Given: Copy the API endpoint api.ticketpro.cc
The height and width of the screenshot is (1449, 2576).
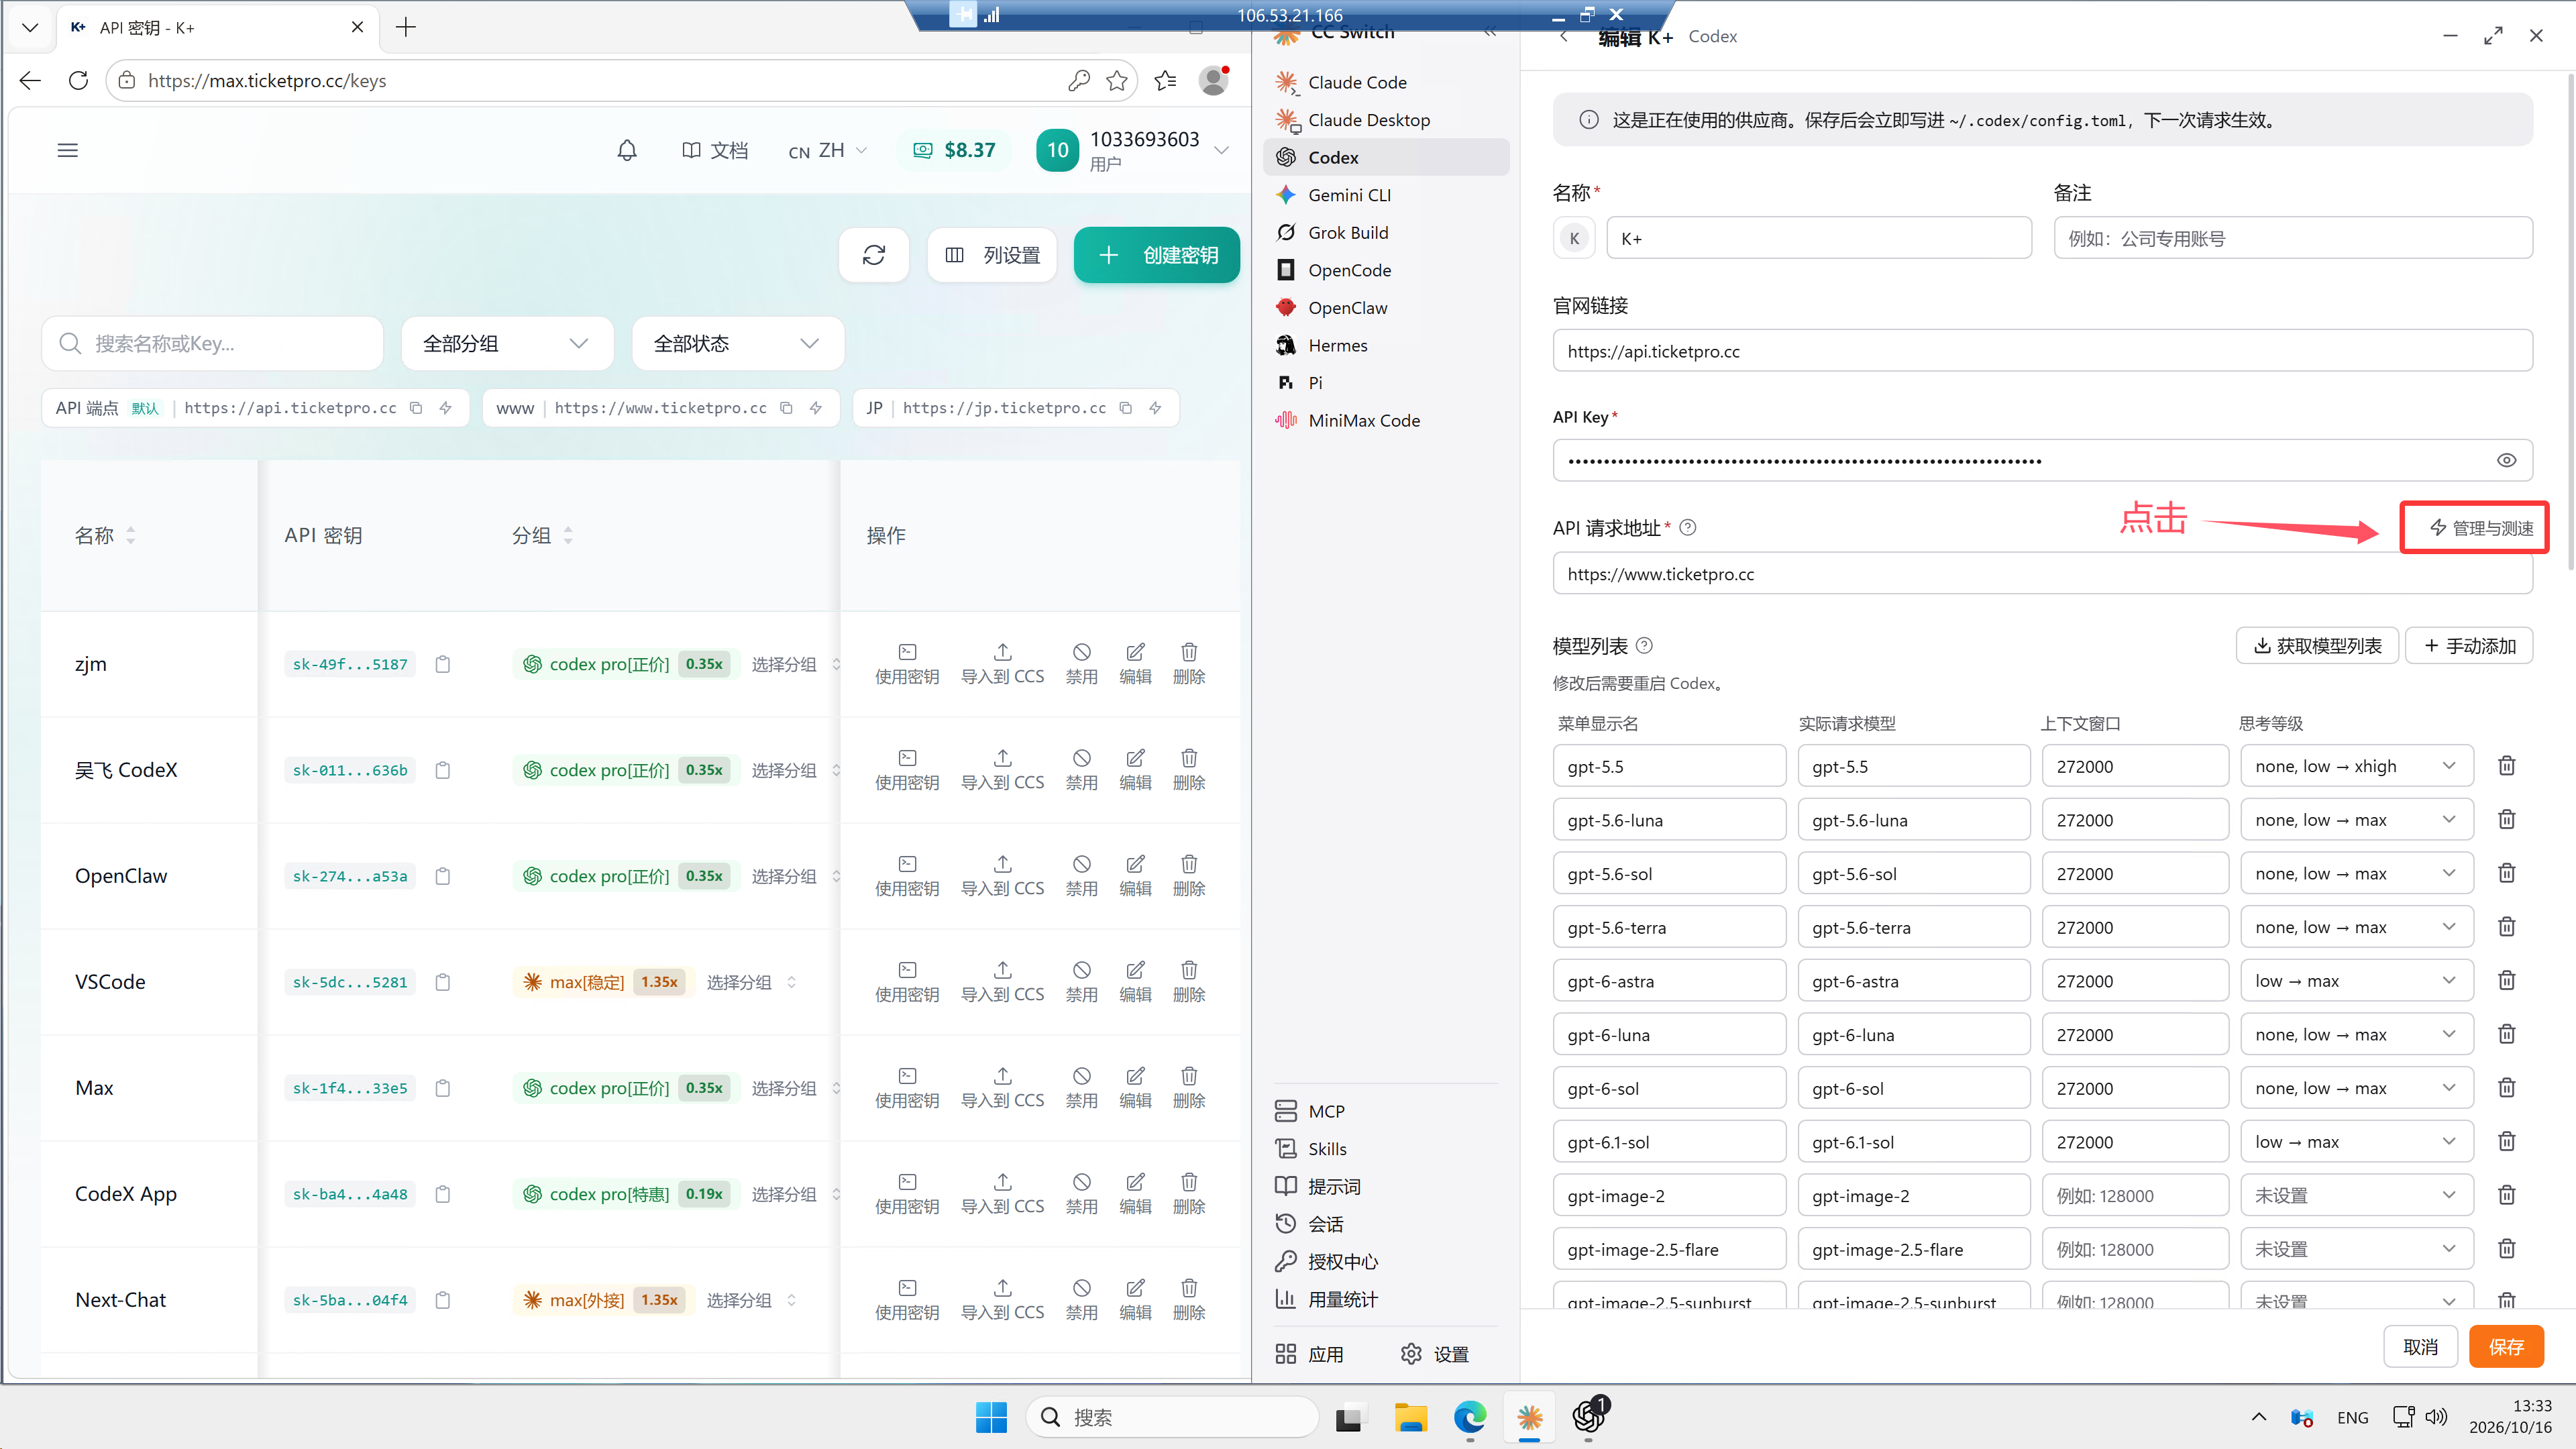Looking at the screenshot, I should 416,408.
